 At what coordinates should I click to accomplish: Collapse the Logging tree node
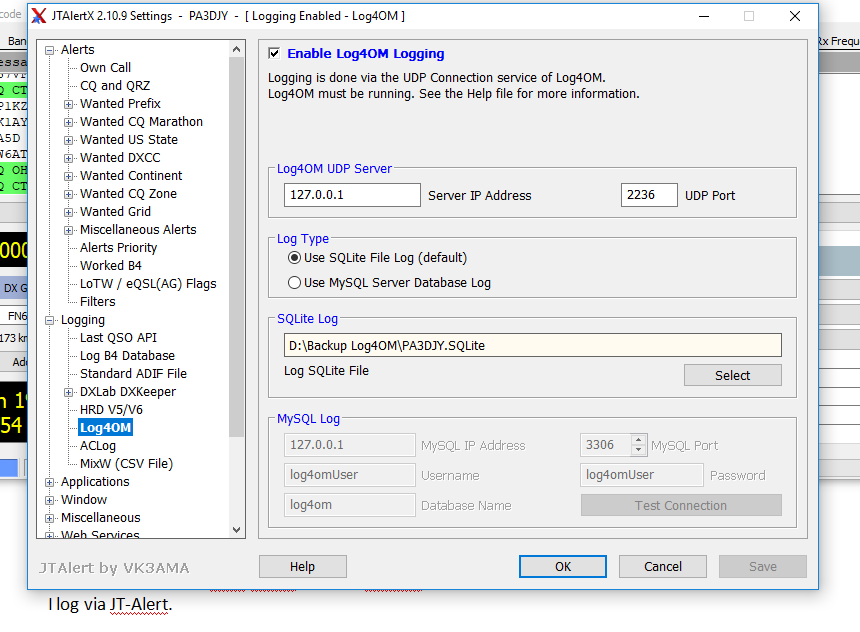[x=49, y=320]
